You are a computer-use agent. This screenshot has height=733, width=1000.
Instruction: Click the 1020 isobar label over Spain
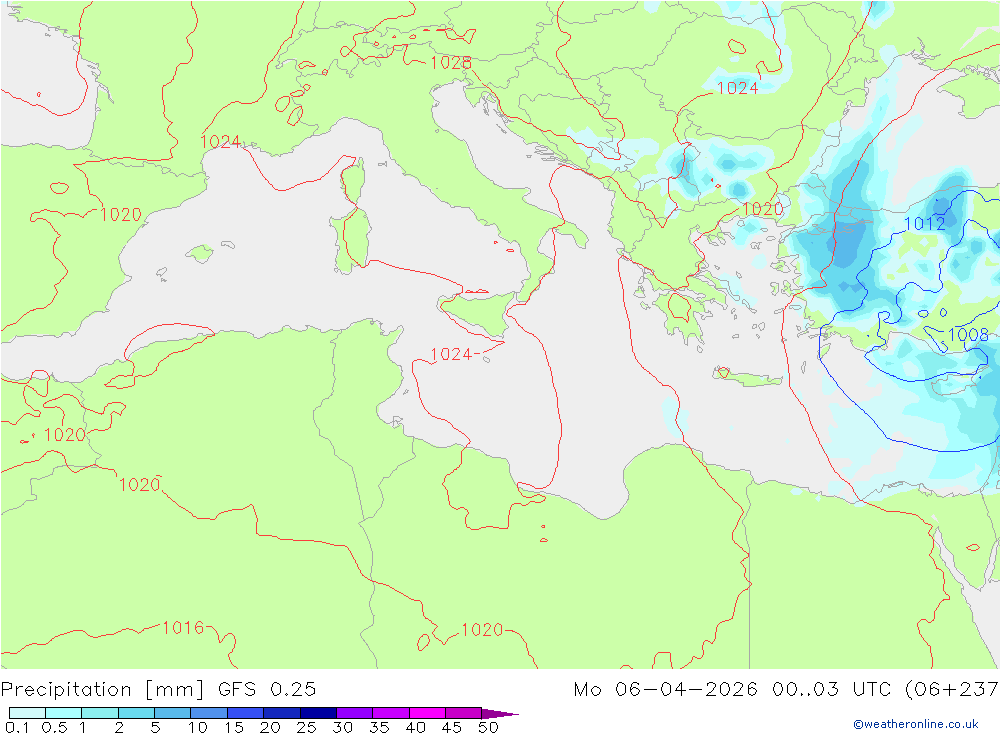[x=121, y=215]
